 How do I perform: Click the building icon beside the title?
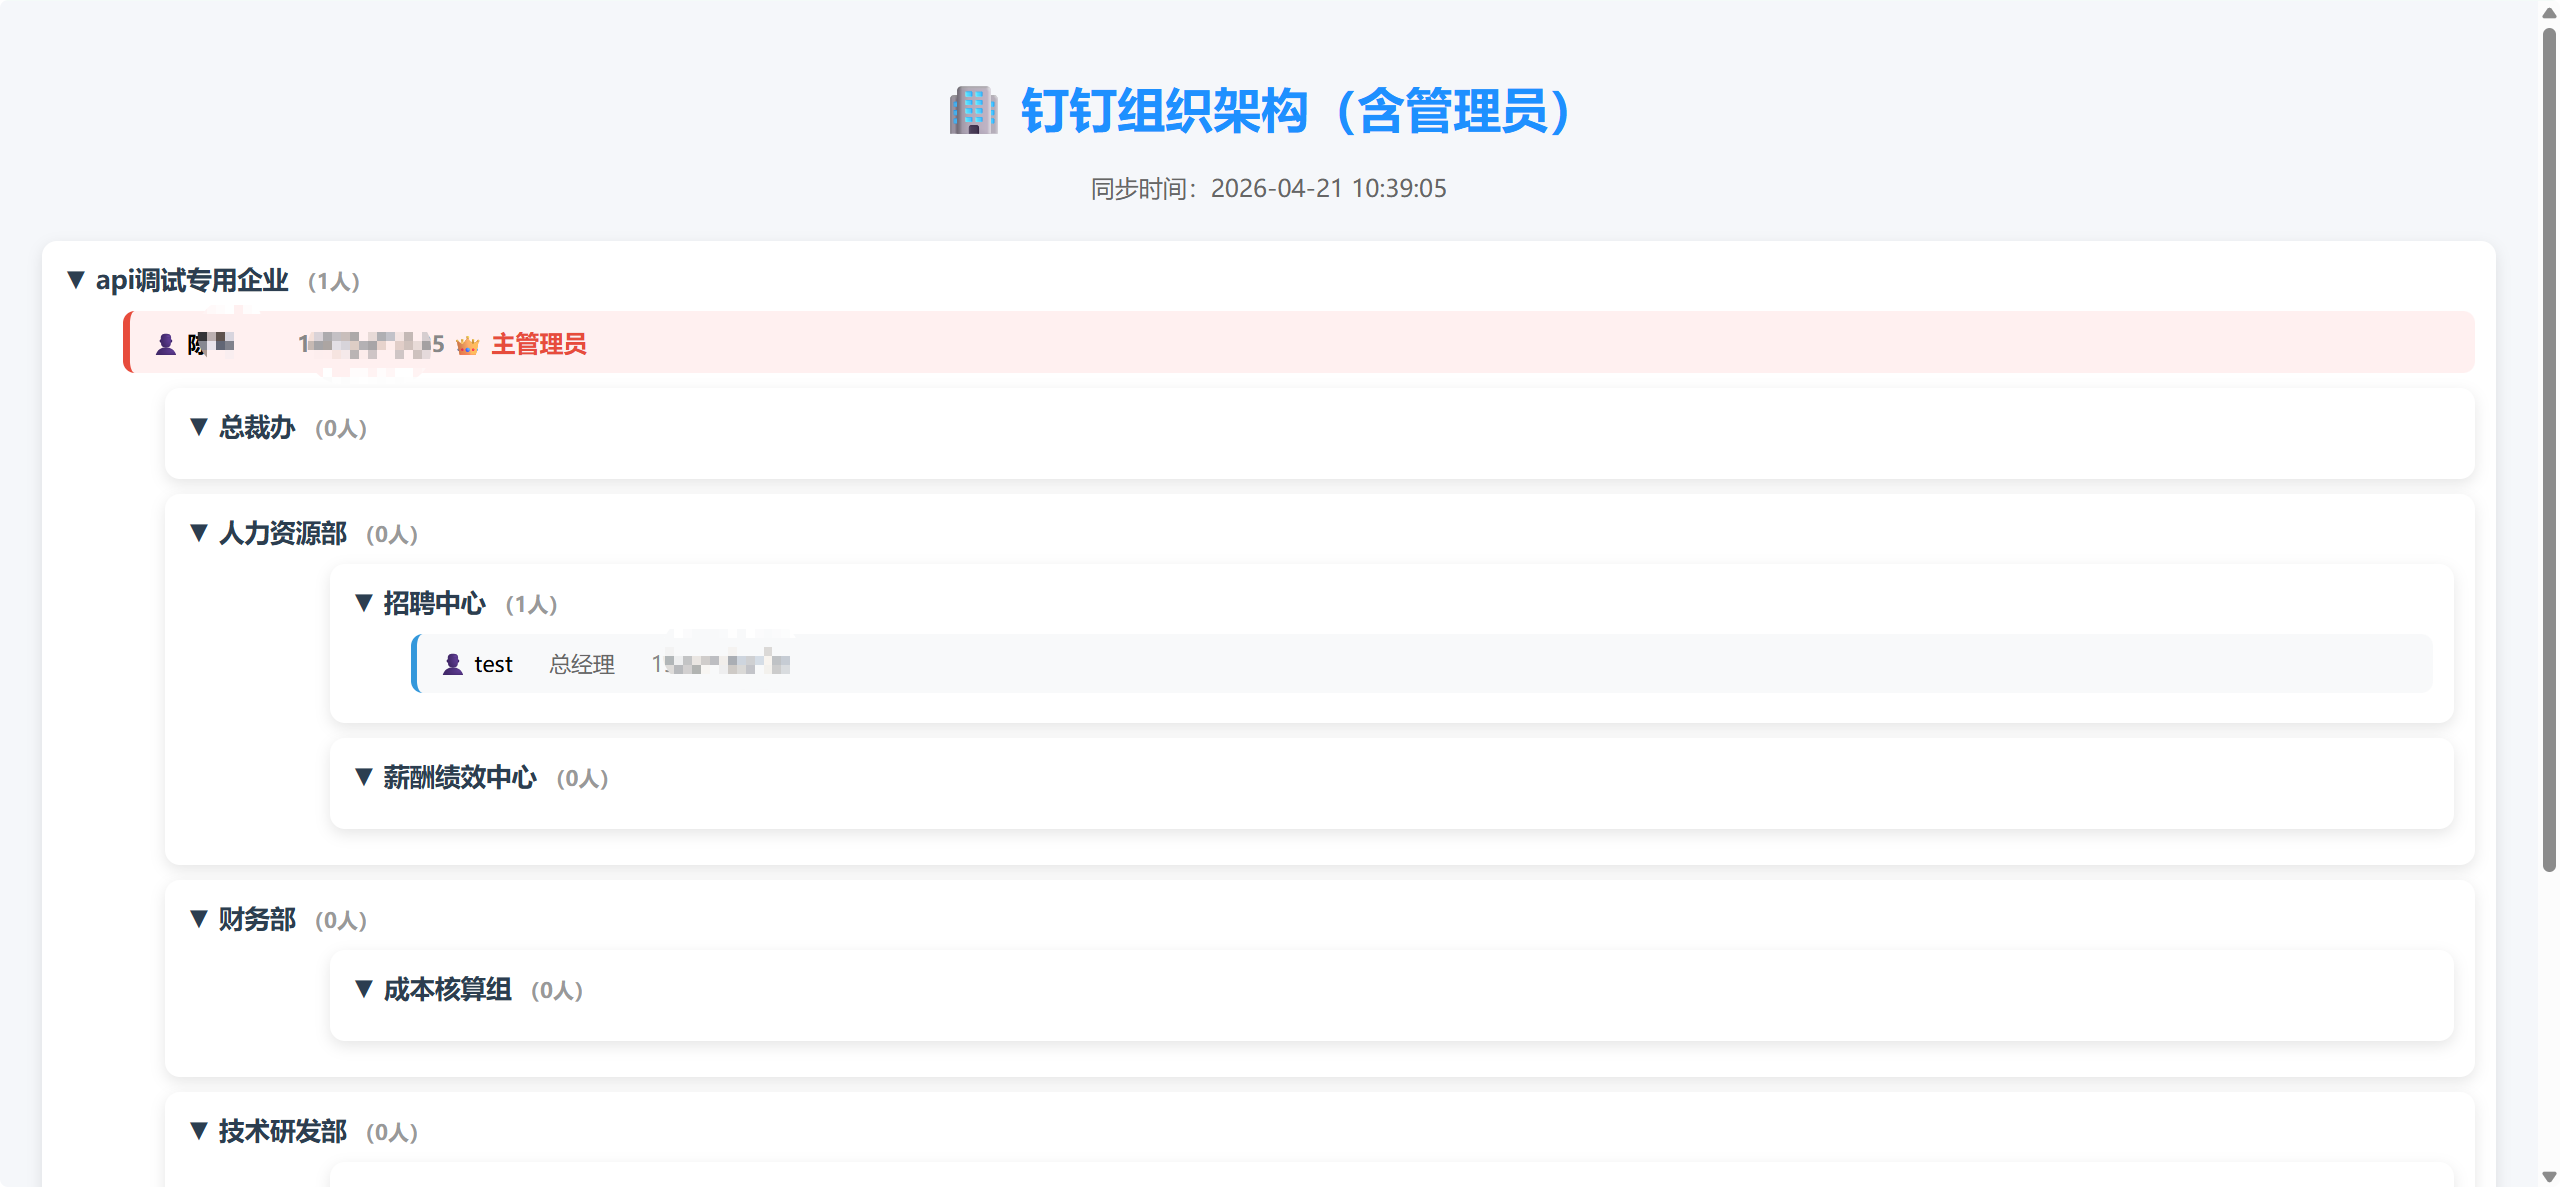973,110
